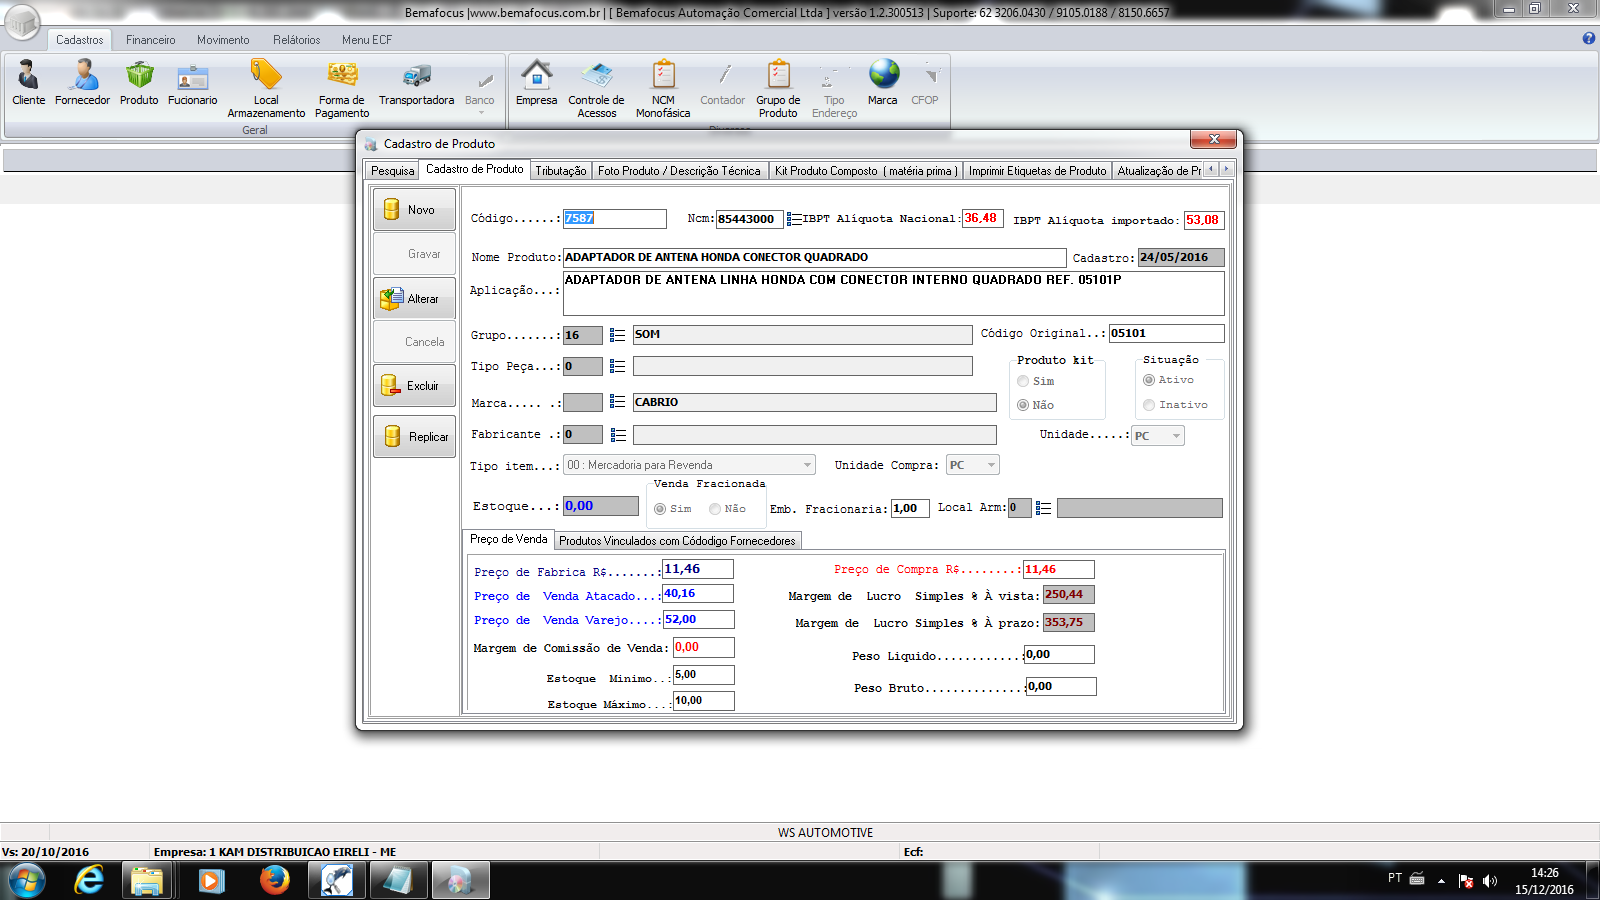Select Situação Inativo radio
This screenshot has width=1600, height=900.
(1149, 405)
